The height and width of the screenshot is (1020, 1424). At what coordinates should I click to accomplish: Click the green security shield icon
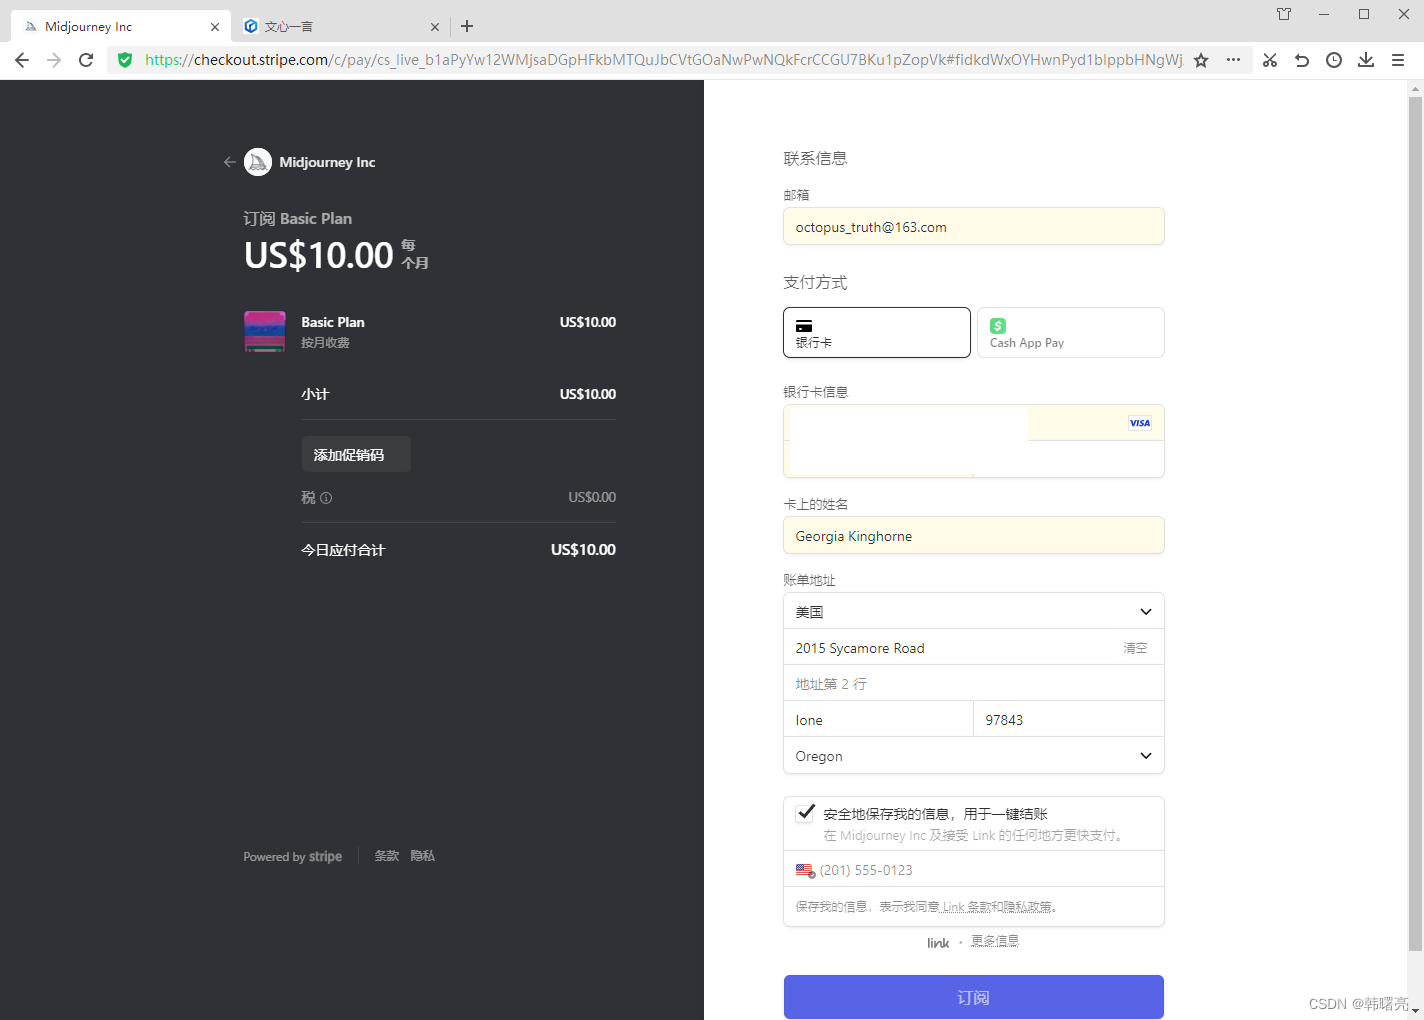(125, 60)
